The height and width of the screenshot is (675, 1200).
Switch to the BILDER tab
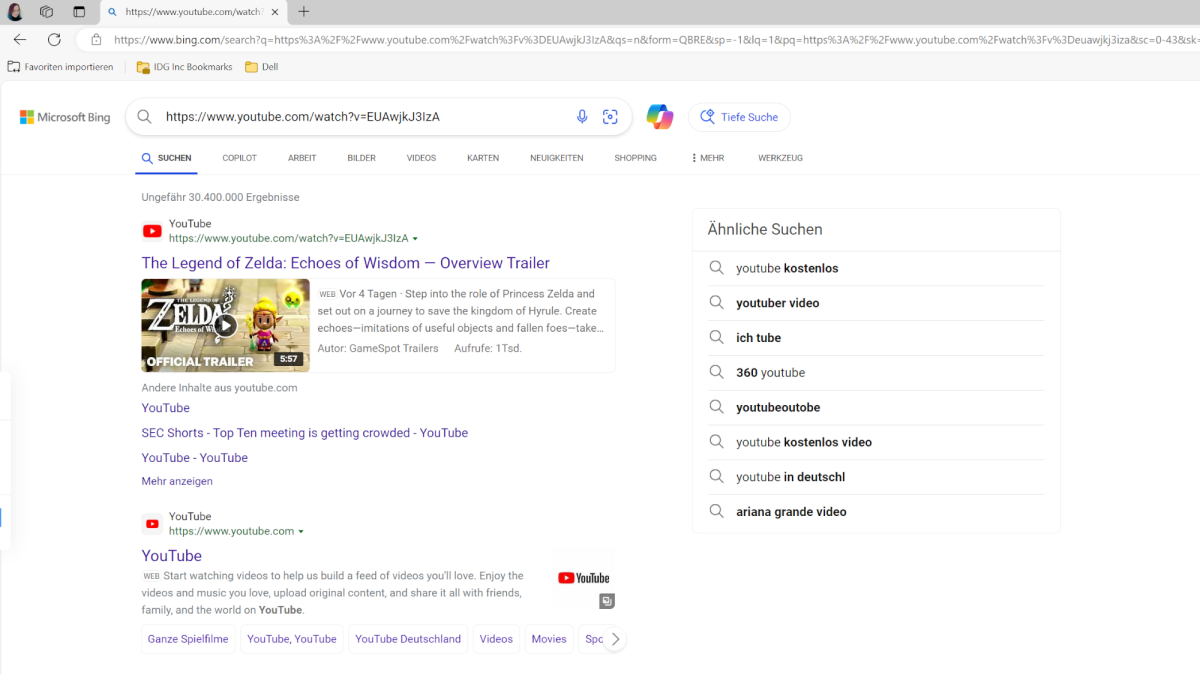click(x=361, y=158)
